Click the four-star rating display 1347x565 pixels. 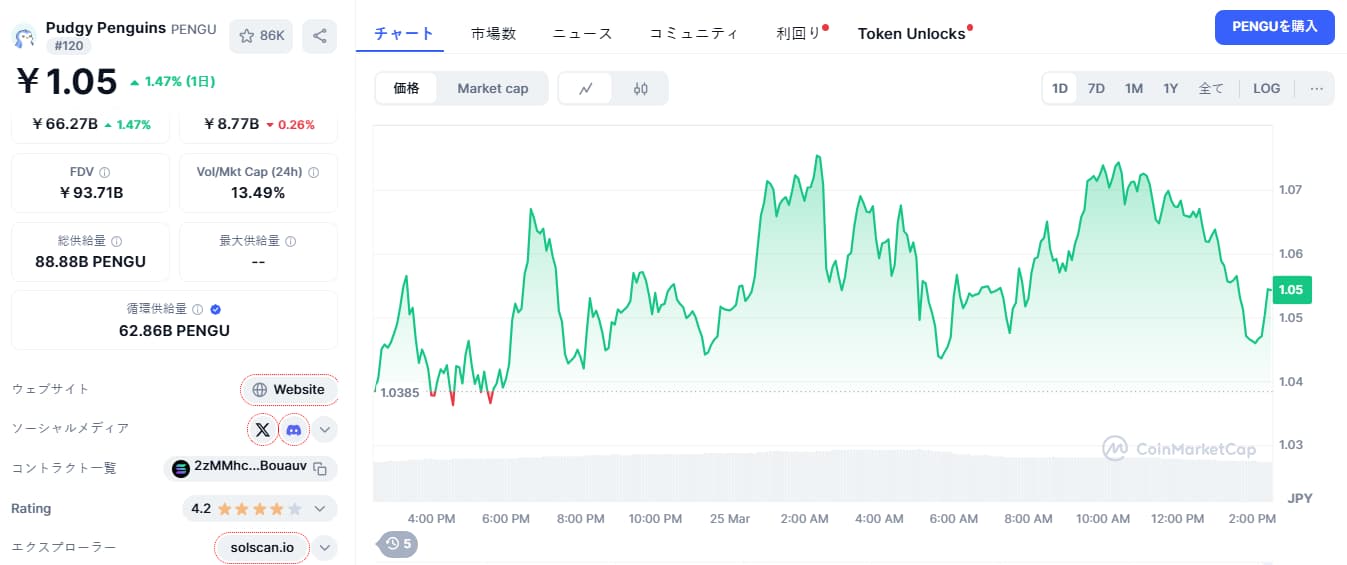coord(259,508)
